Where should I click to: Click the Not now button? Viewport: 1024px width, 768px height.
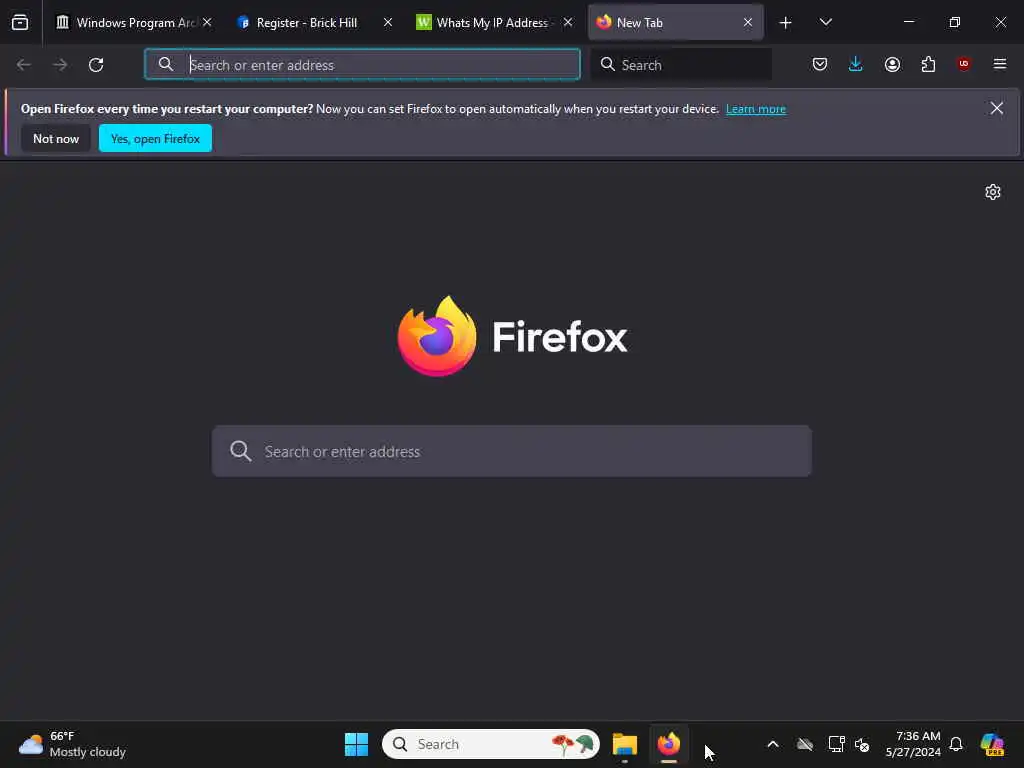pos(56,138)
